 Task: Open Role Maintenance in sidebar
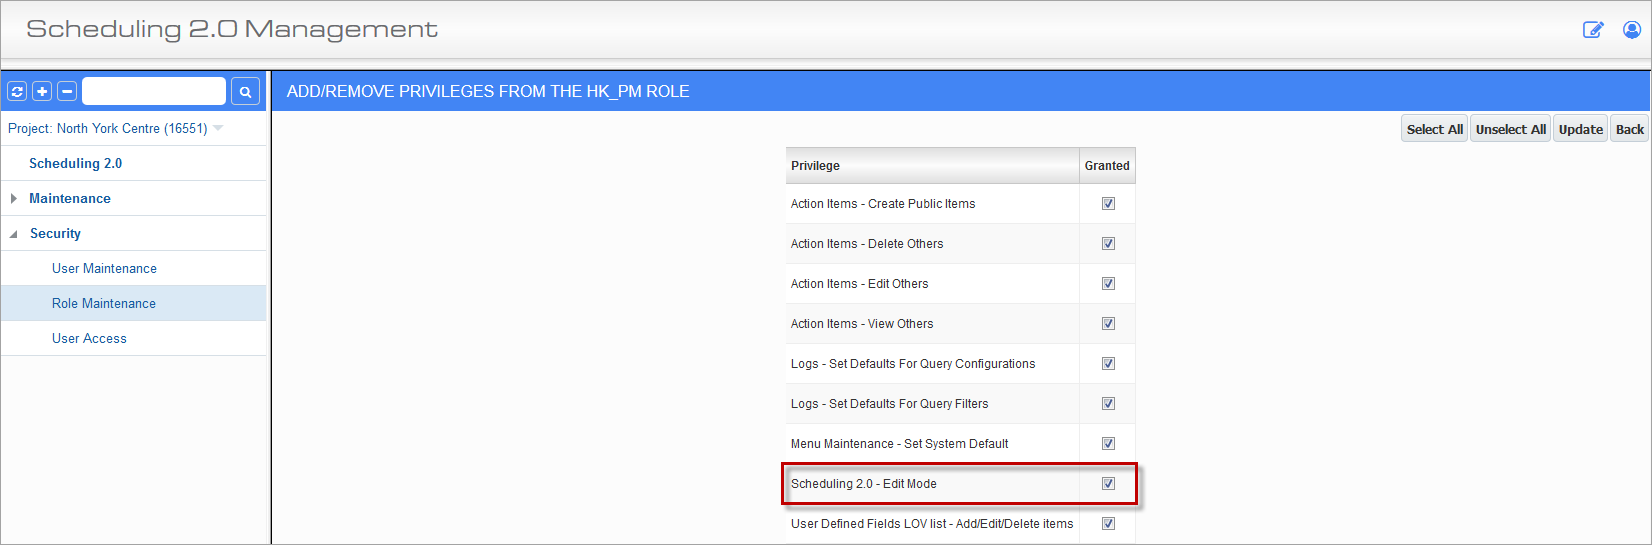pyautogui.click(x=104, y=303)
